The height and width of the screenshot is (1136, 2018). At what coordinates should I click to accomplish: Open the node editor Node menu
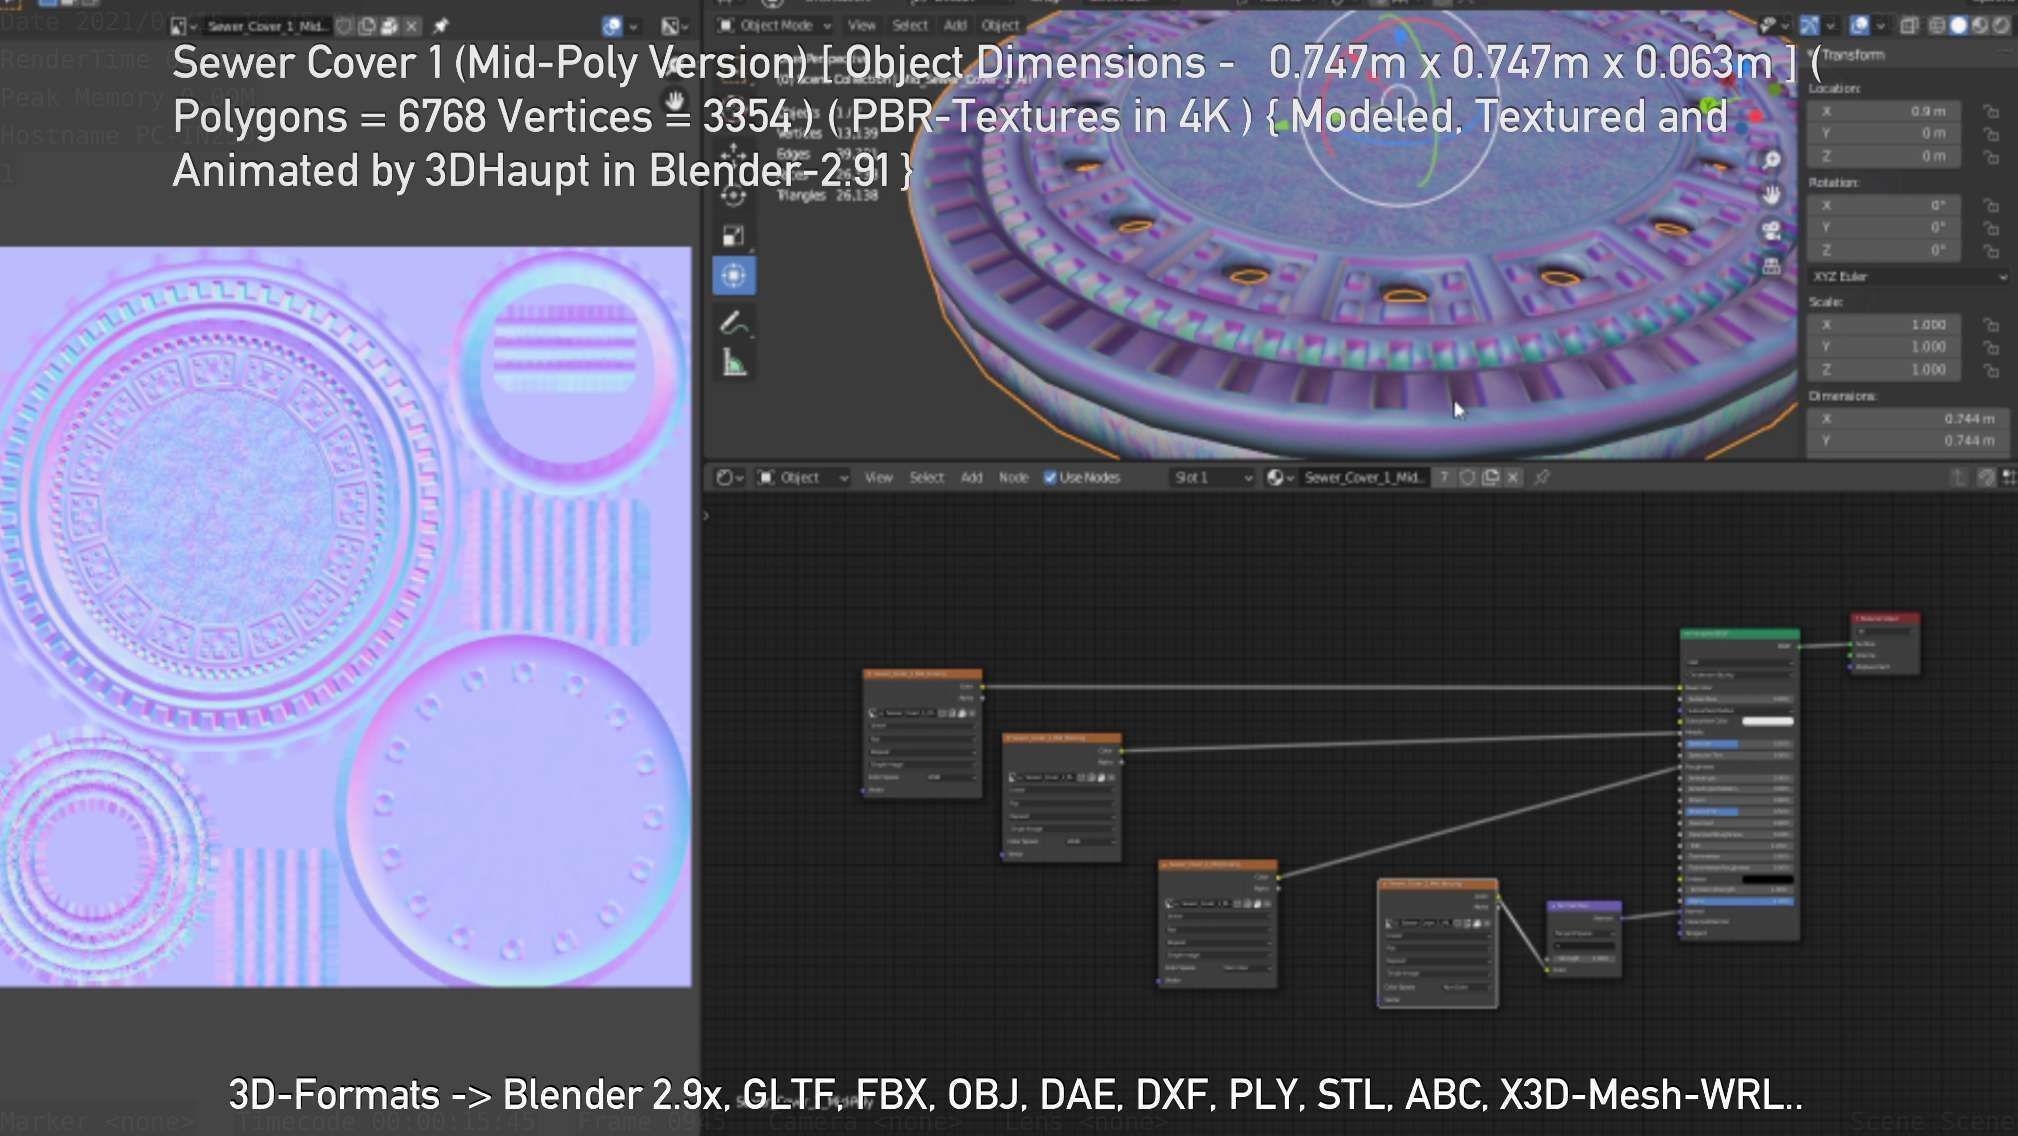tap(1013, 478)
